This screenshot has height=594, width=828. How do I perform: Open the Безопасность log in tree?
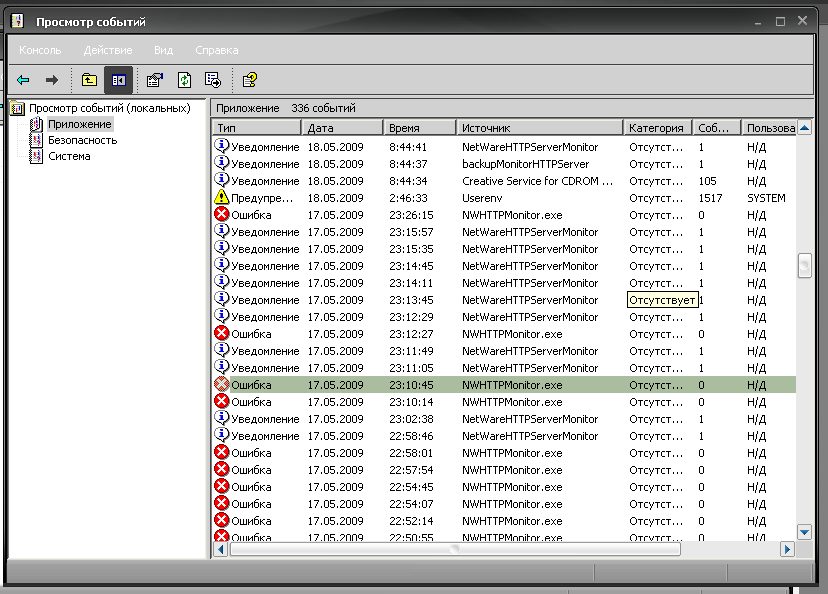coord(82,140)
